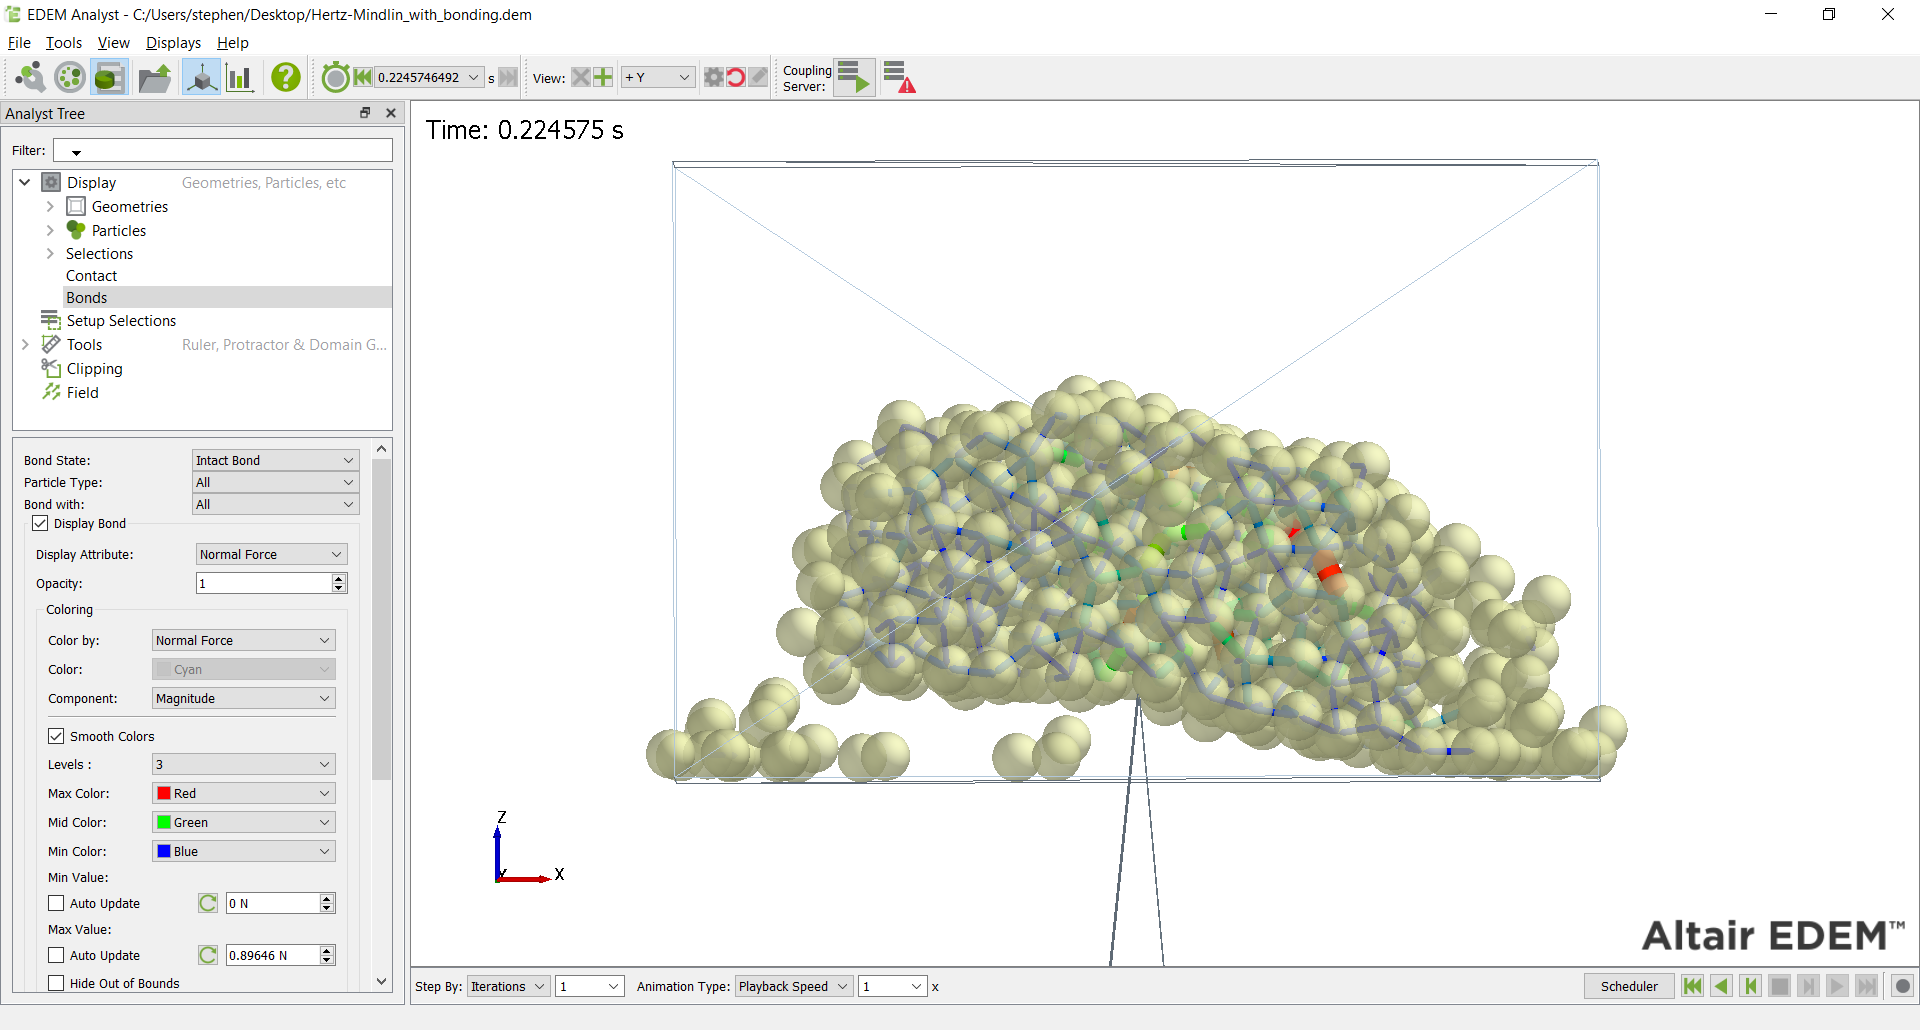This screenshot has height=1030, width=1920.
Task: Open the Bond State dropdown
Action: coord(275,460)
